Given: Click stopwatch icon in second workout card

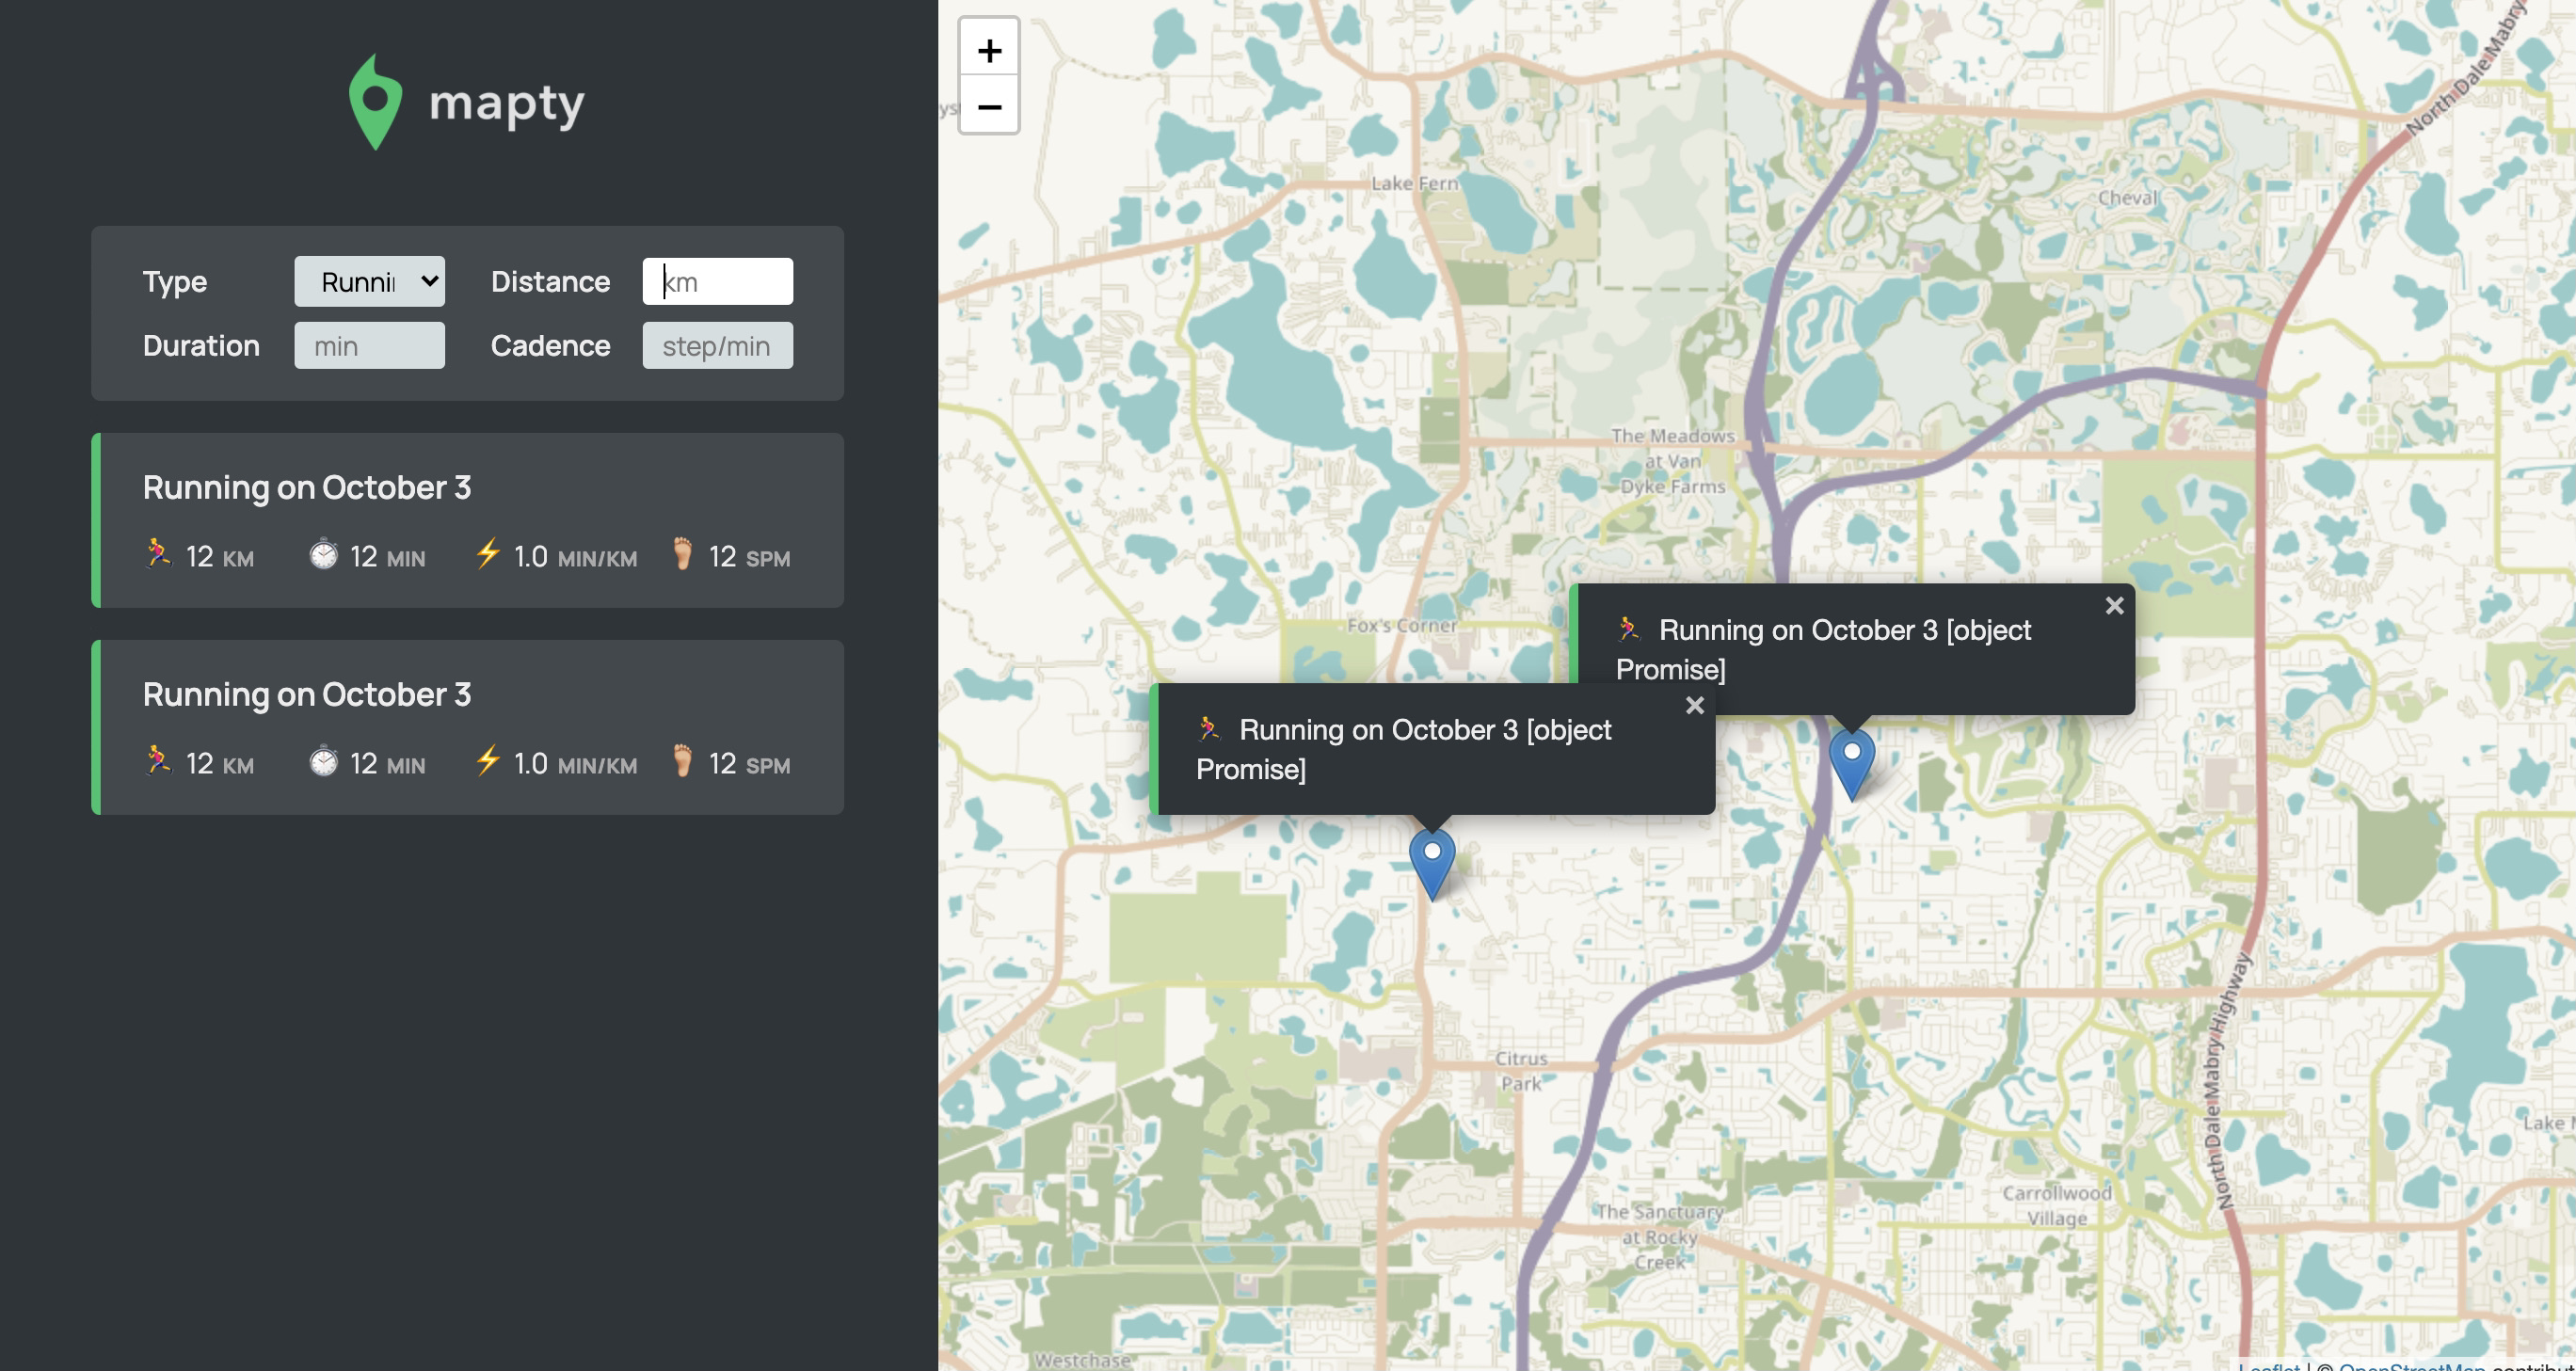Looking at the screenshot, I should tap(323, 761).
